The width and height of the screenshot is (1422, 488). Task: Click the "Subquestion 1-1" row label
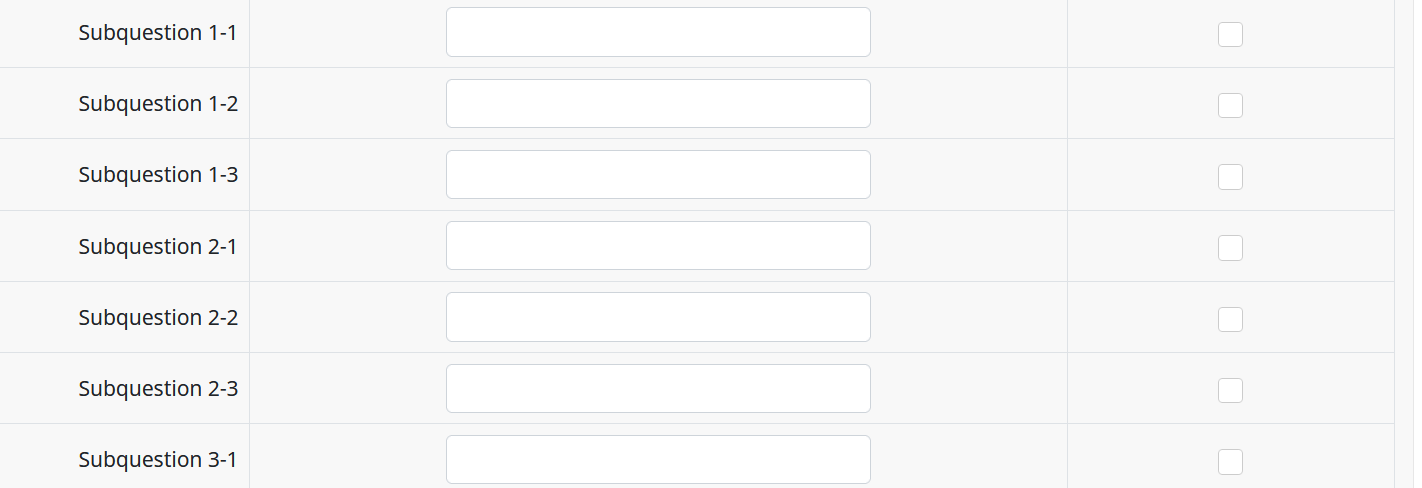tap(158, 32)
